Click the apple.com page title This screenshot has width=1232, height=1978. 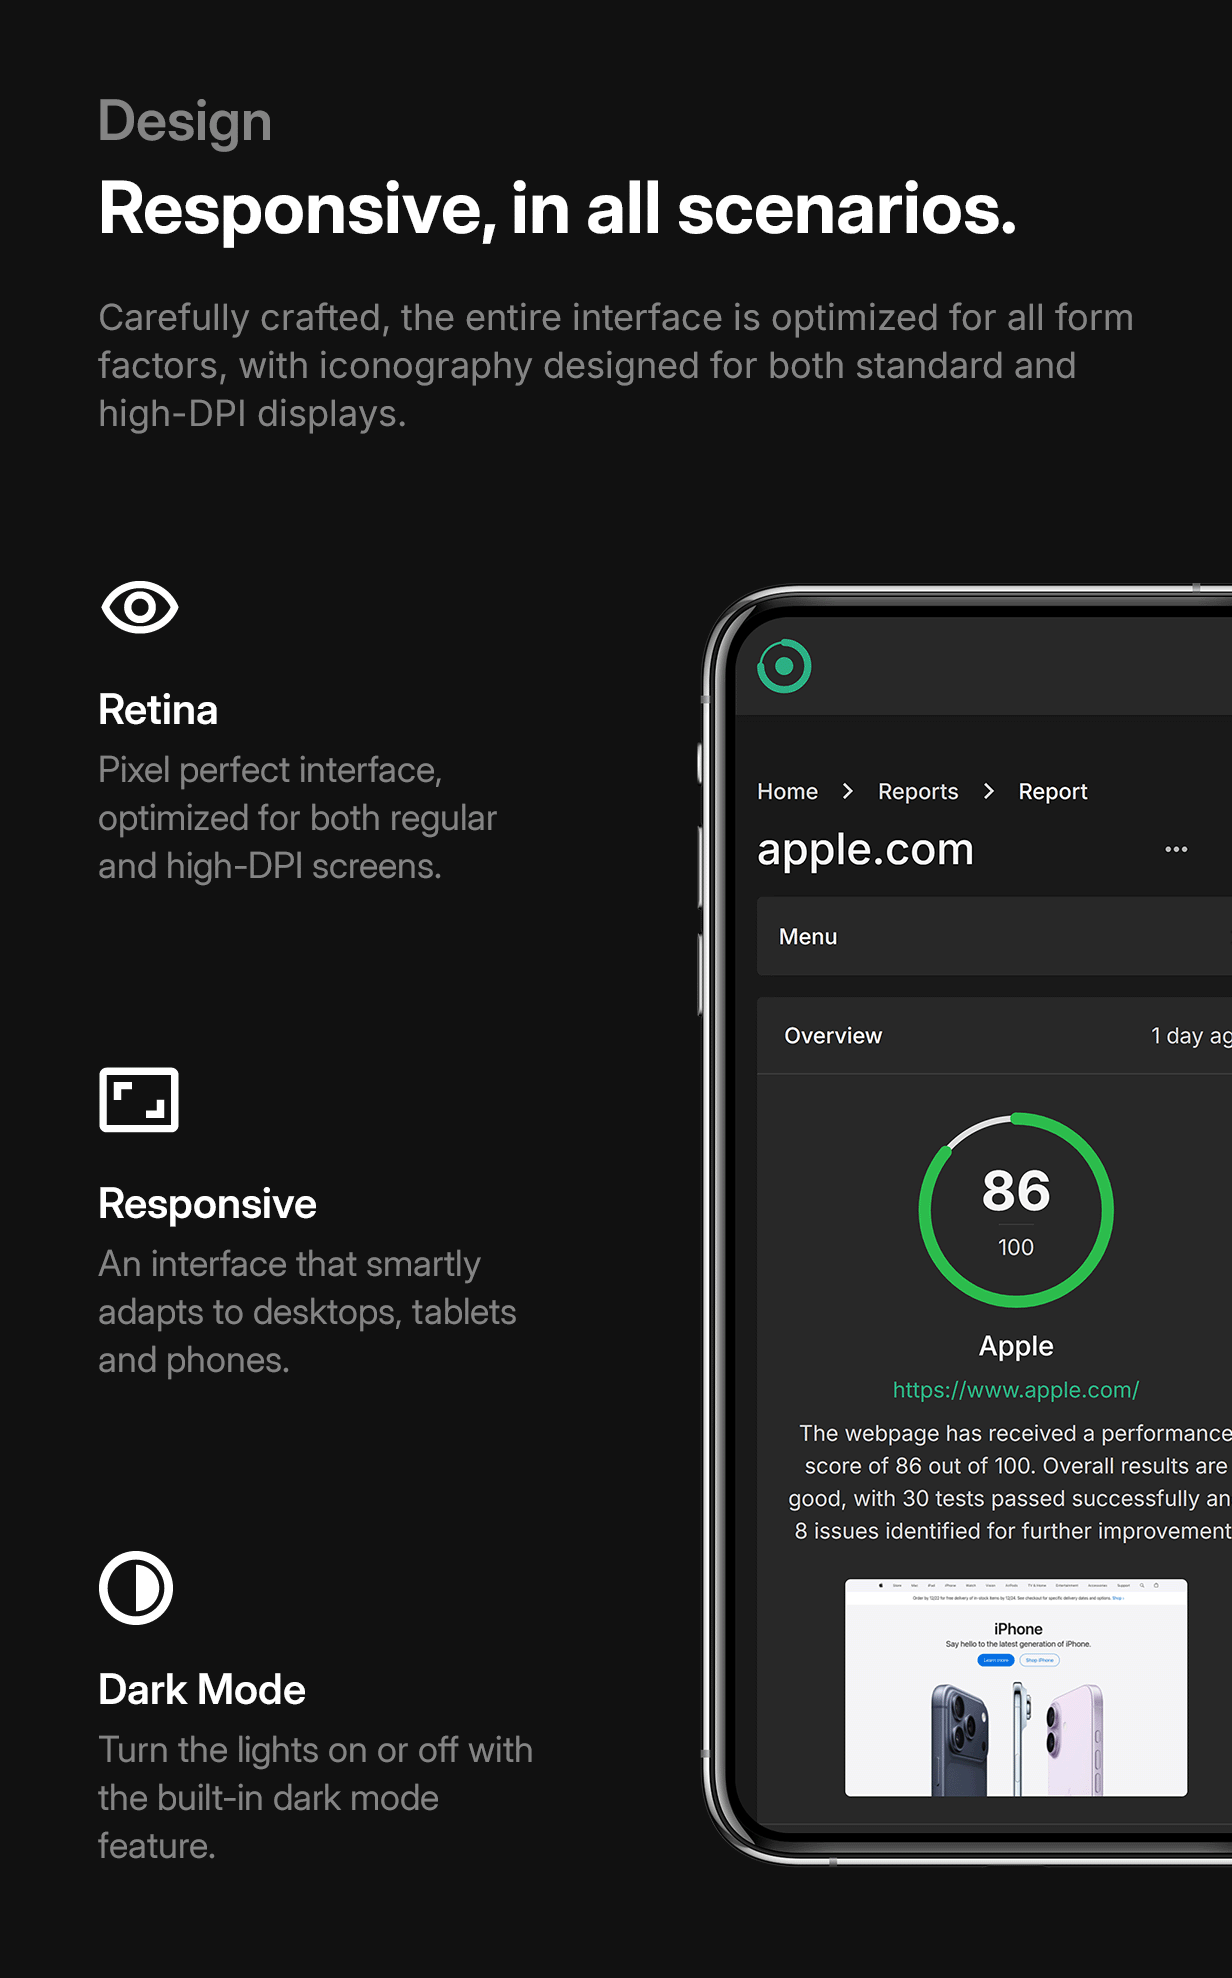(x=865, y=850)
